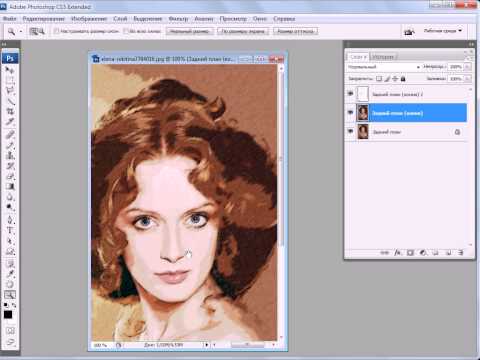Viewport: 480px width, 360px height.
Task: Select the Clone Stamp tool
Action: (x=10, y=156)
